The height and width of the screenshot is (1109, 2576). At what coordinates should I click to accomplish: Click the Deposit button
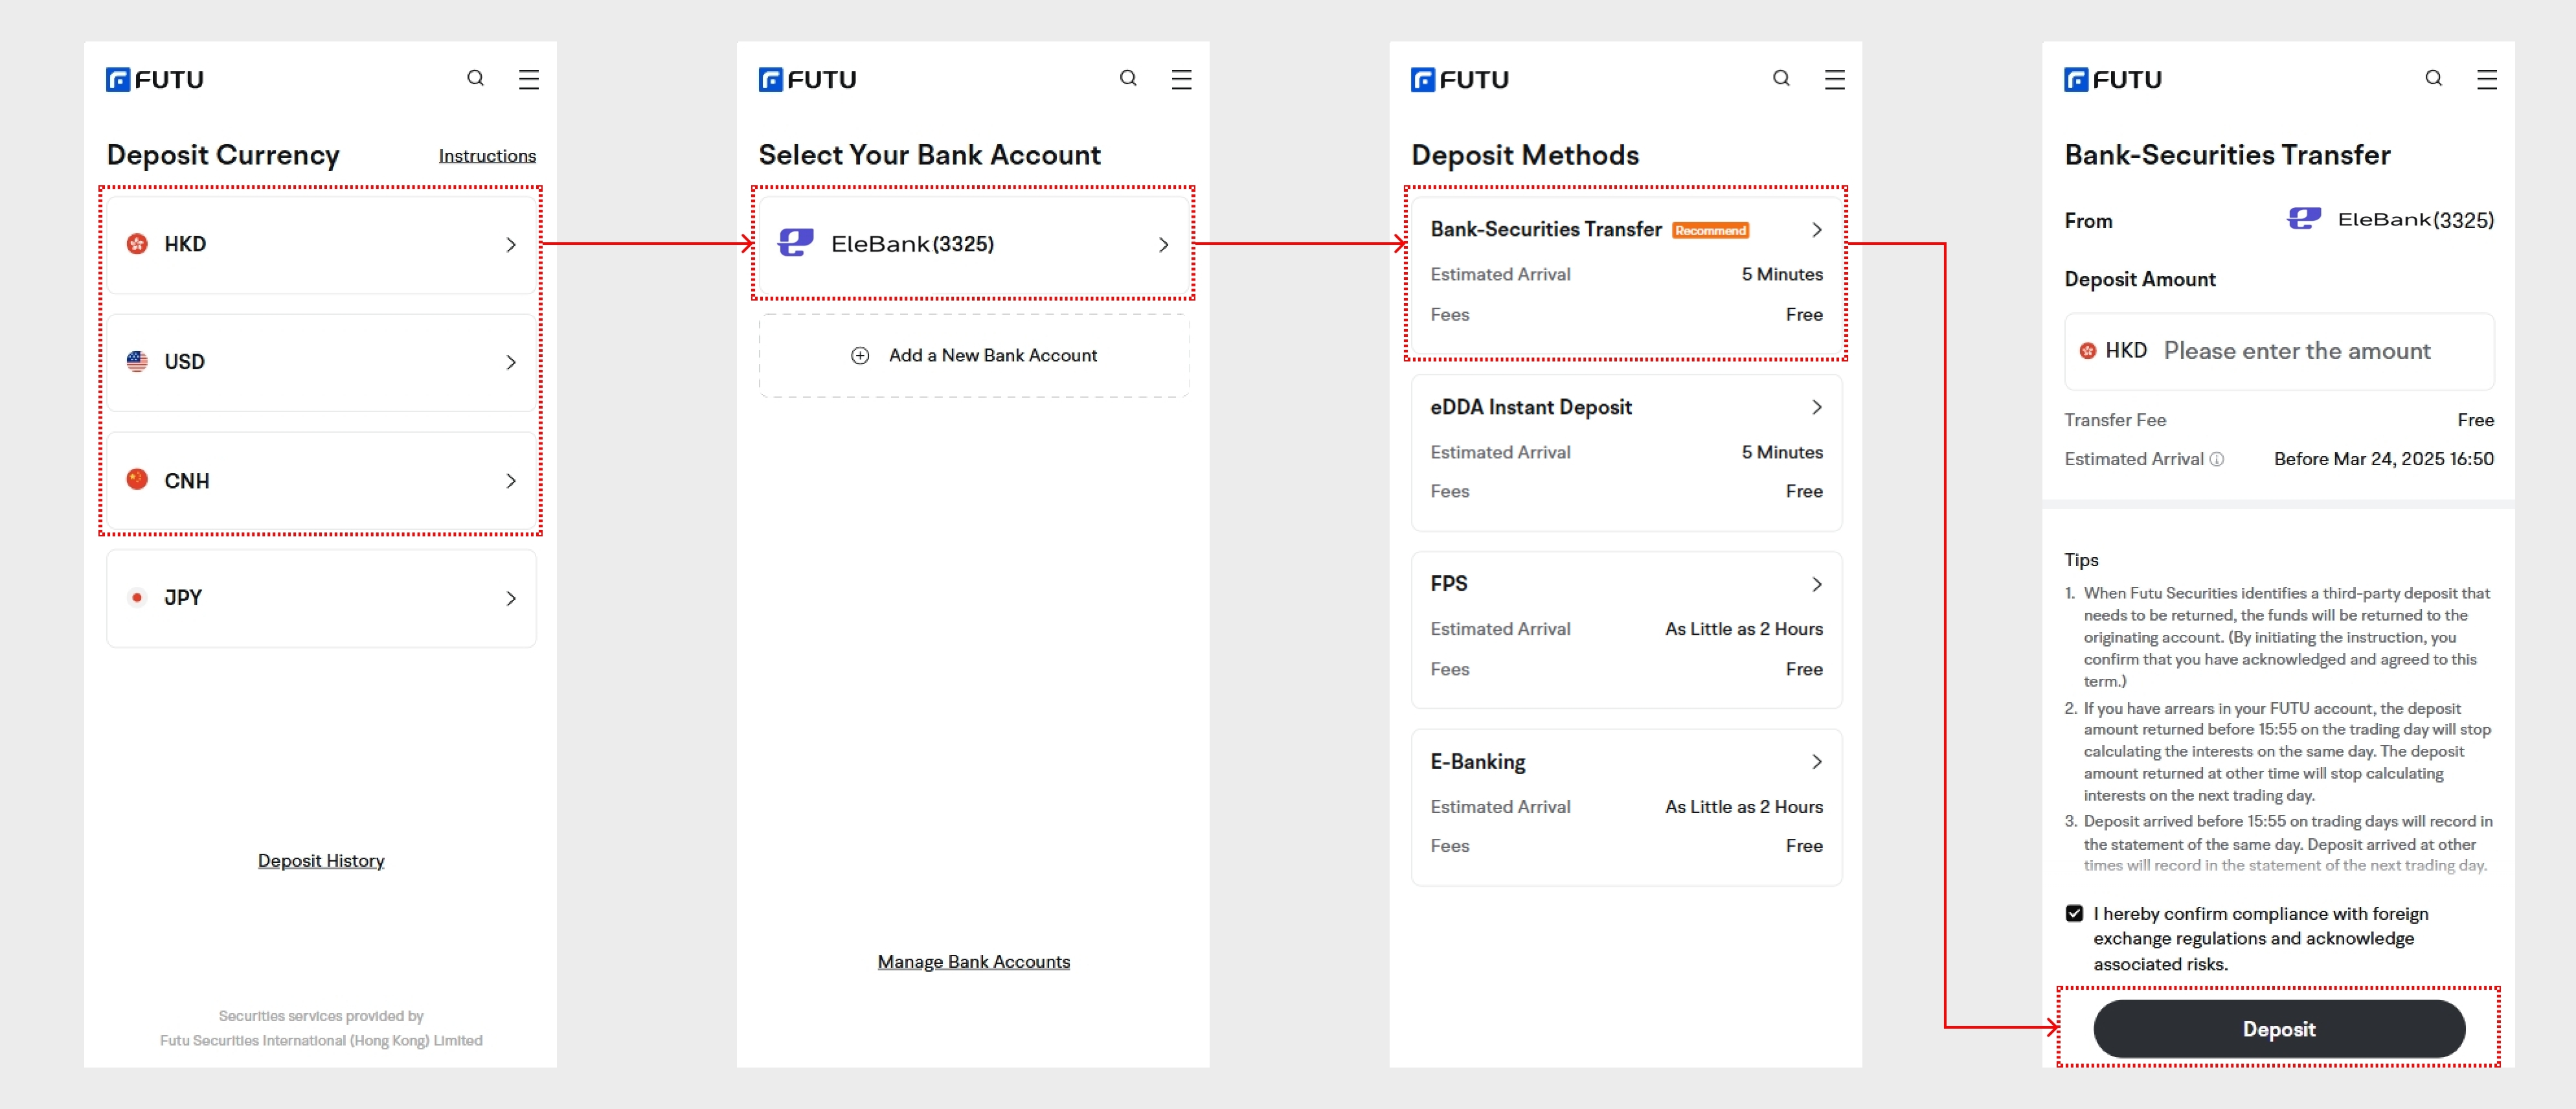[2279, 1029]
